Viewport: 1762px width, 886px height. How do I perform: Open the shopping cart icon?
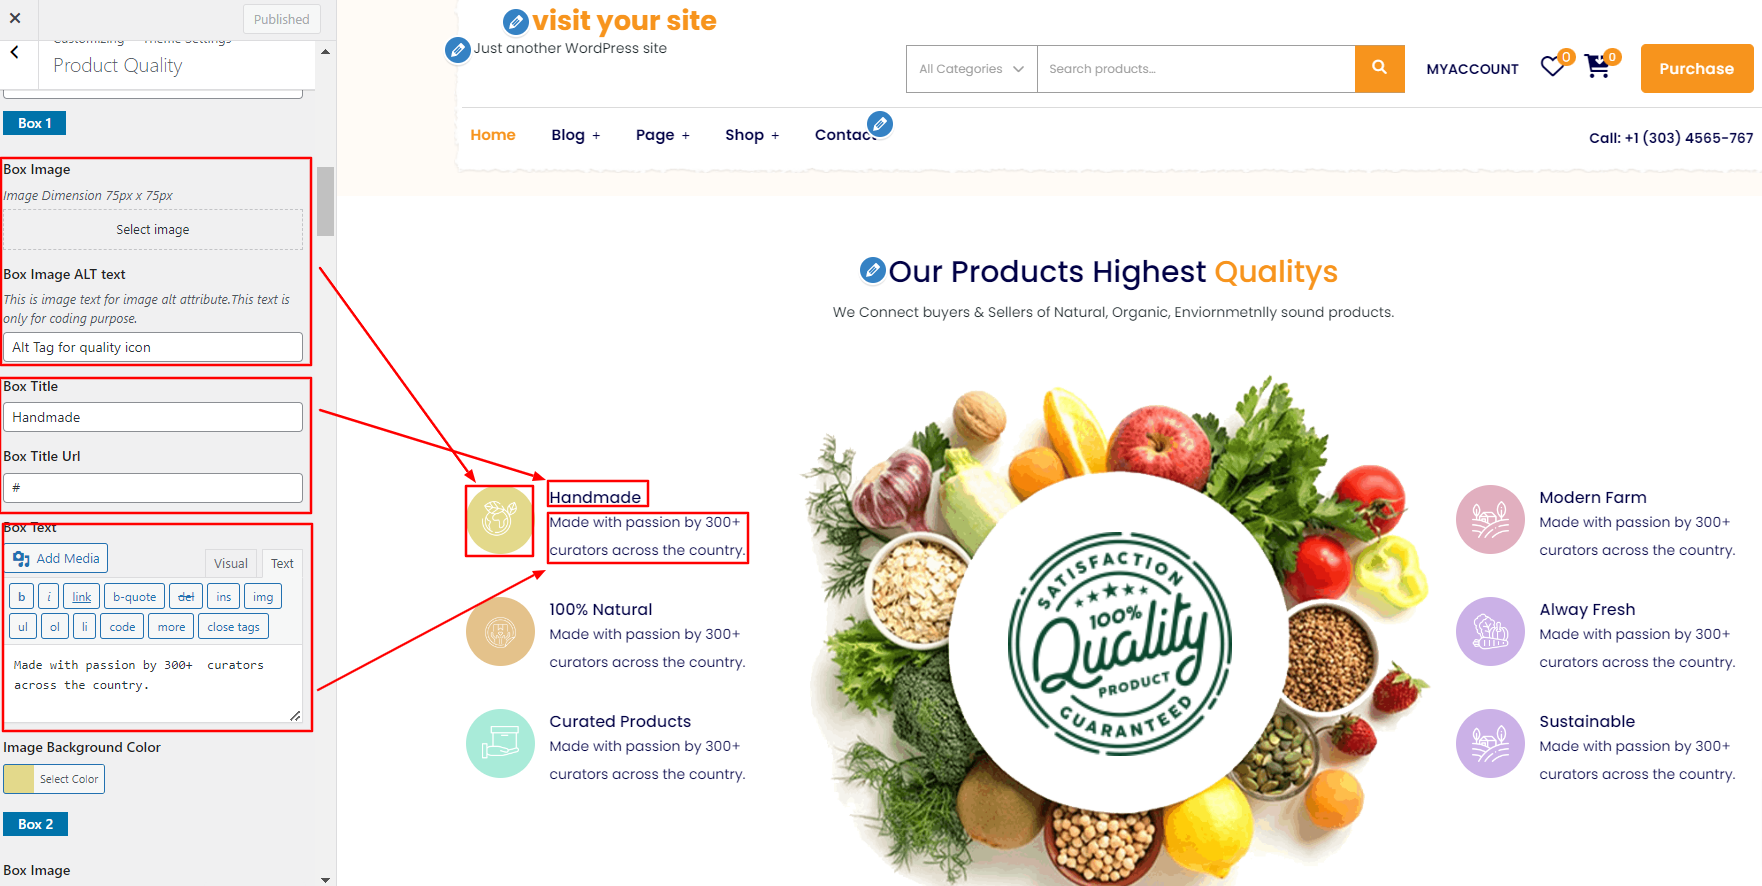(x=1598, y=67)
